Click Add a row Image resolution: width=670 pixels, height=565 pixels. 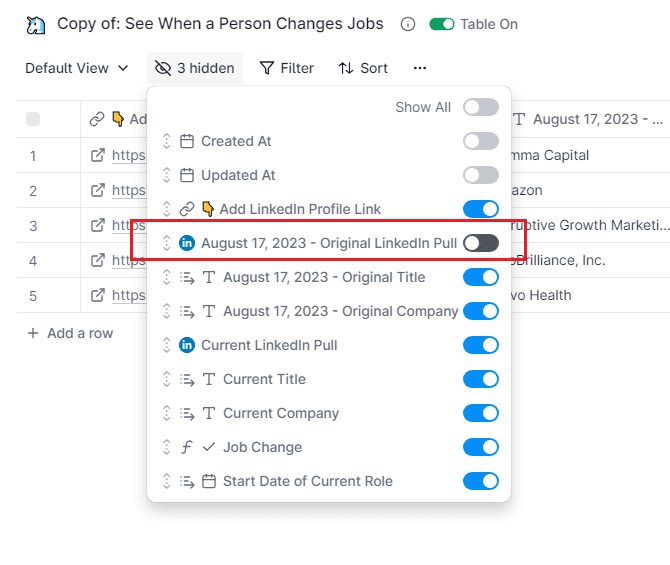(x=70, y=332)
